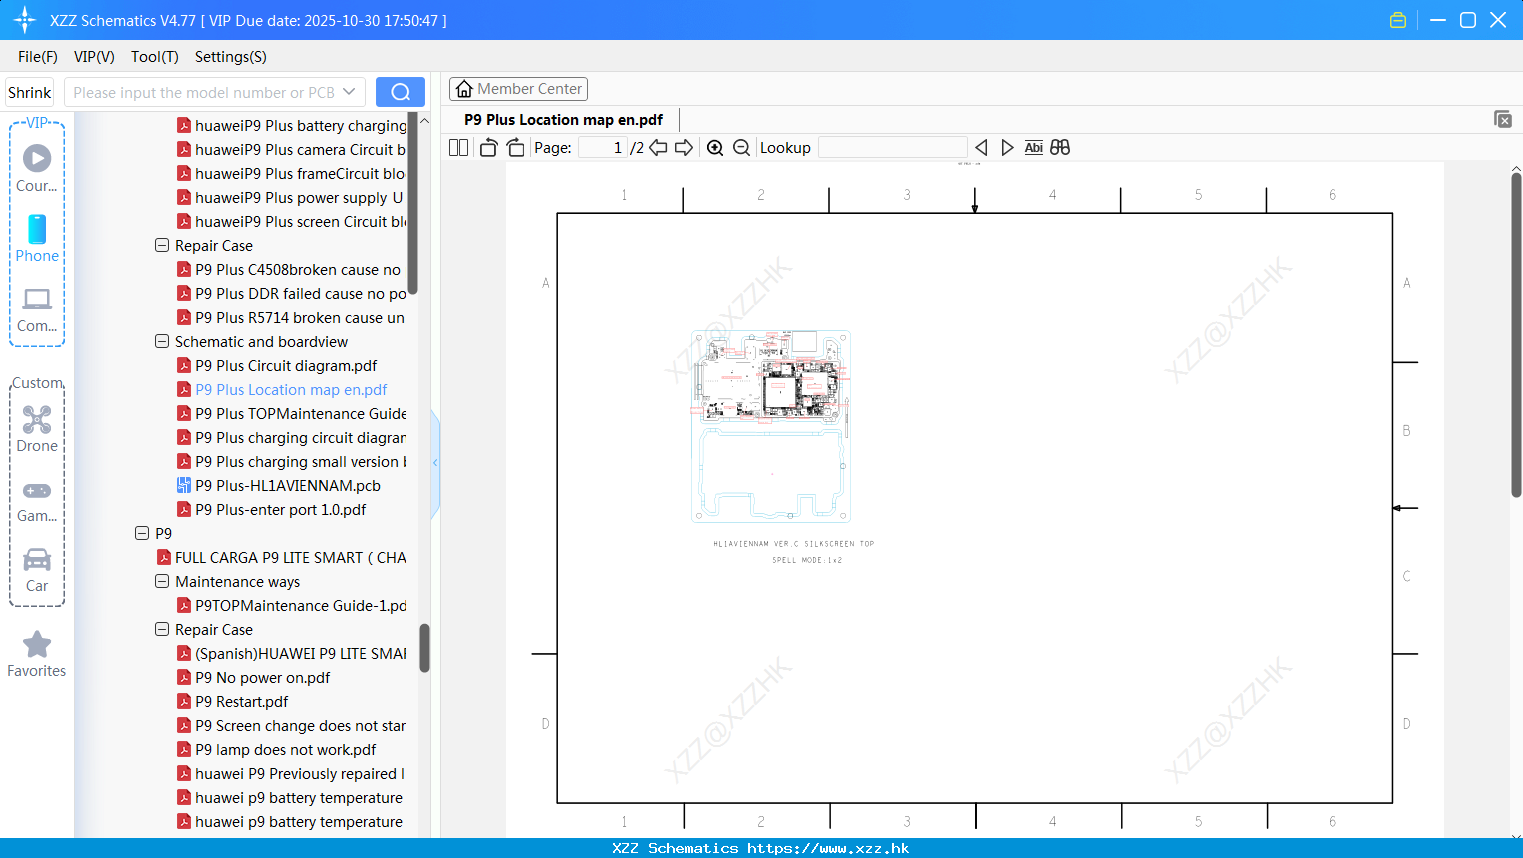
Task: Toggle the Abi whole-word match option
Action: pyautogui.click(x=1034, y=148)
